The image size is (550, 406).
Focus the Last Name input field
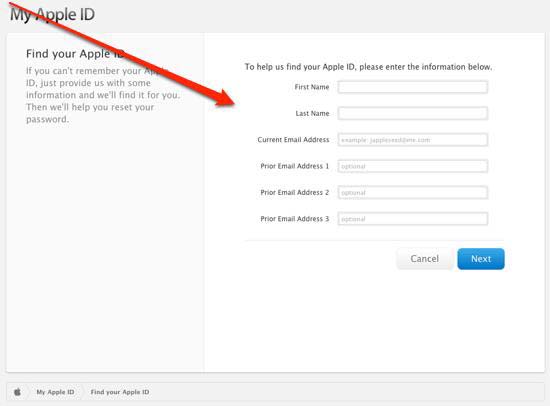pos(412,113)
